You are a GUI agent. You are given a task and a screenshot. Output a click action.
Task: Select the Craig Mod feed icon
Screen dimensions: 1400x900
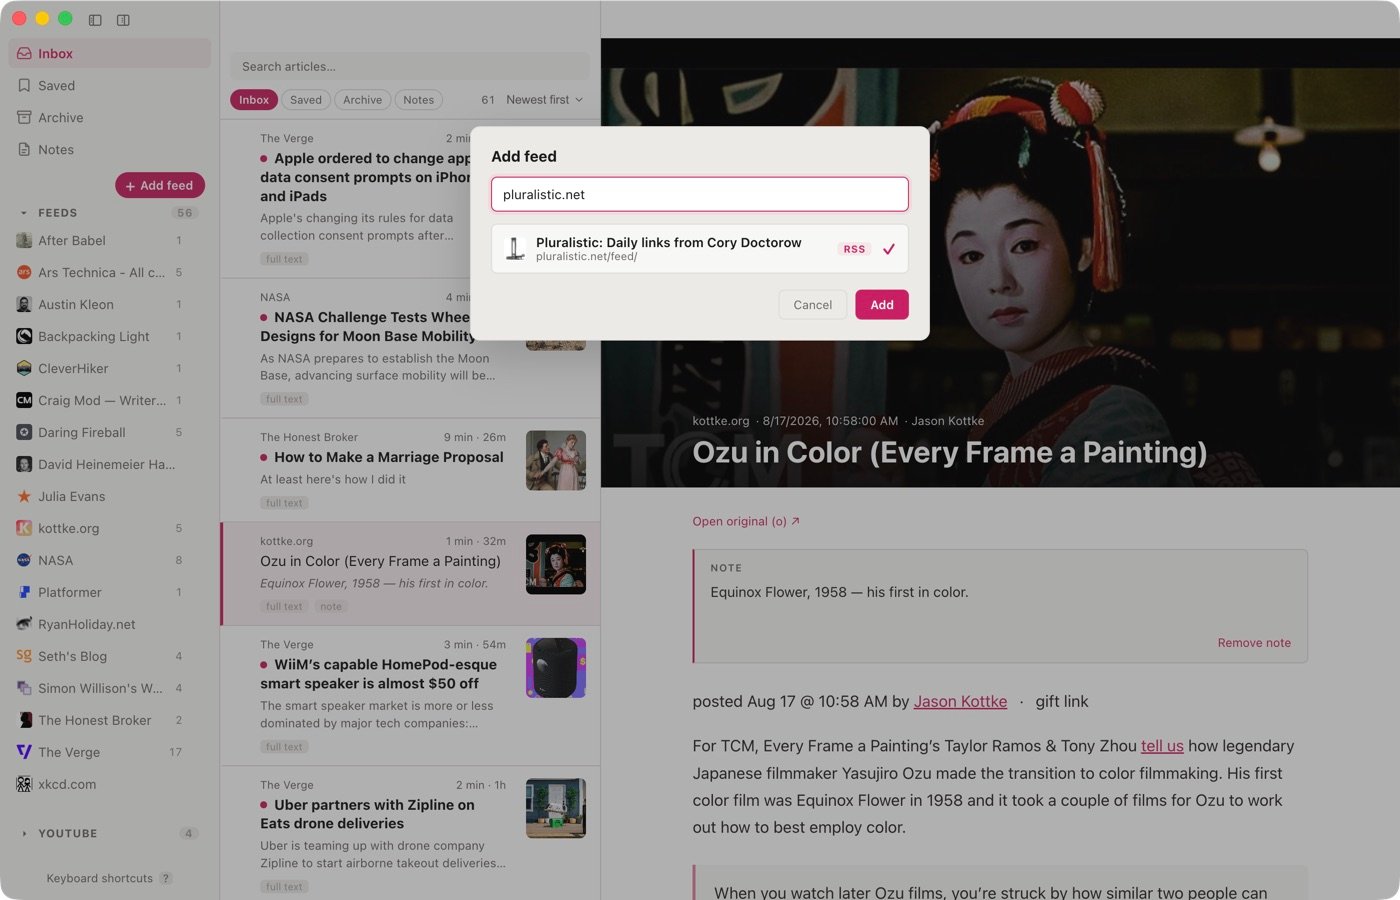tap(24, 401)
